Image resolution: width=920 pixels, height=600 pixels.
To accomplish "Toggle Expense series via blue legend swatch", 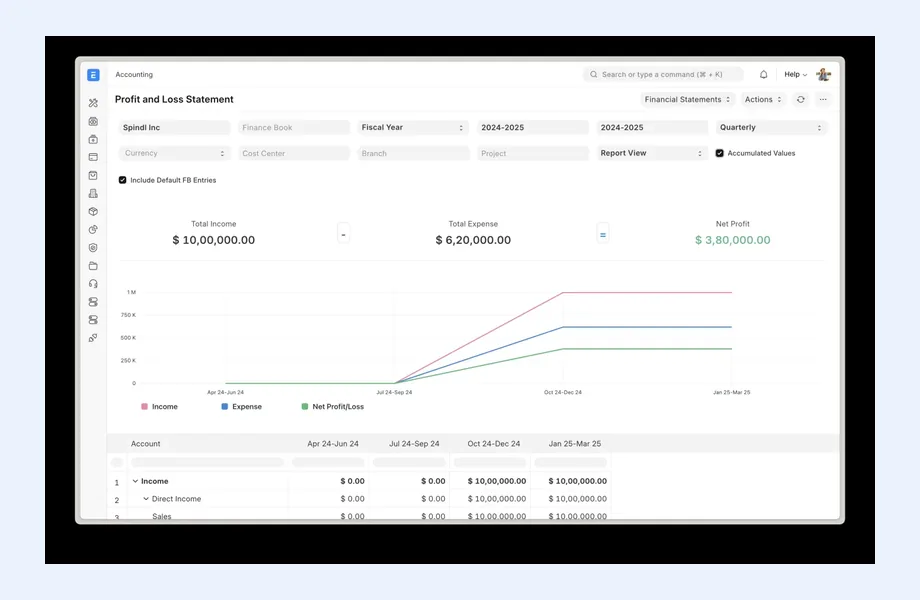I will [225, 406].
